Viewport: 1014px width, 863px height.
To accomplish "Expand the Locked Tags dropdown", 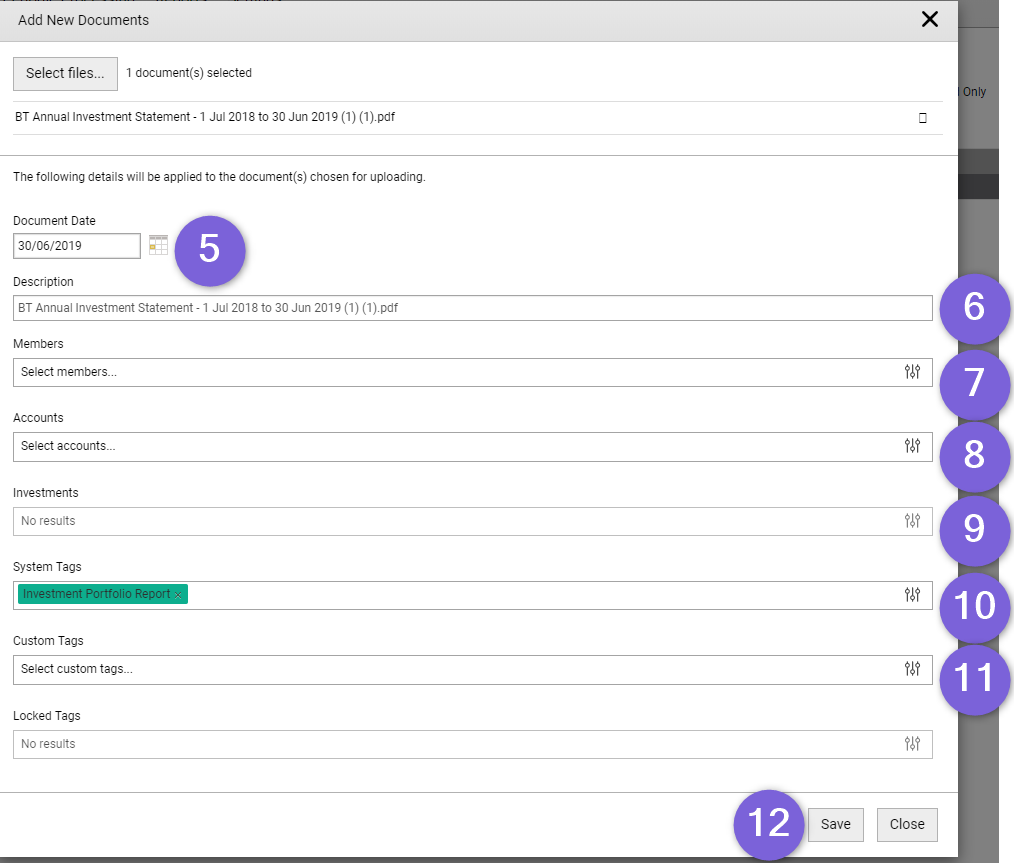I will pos(473,744).
